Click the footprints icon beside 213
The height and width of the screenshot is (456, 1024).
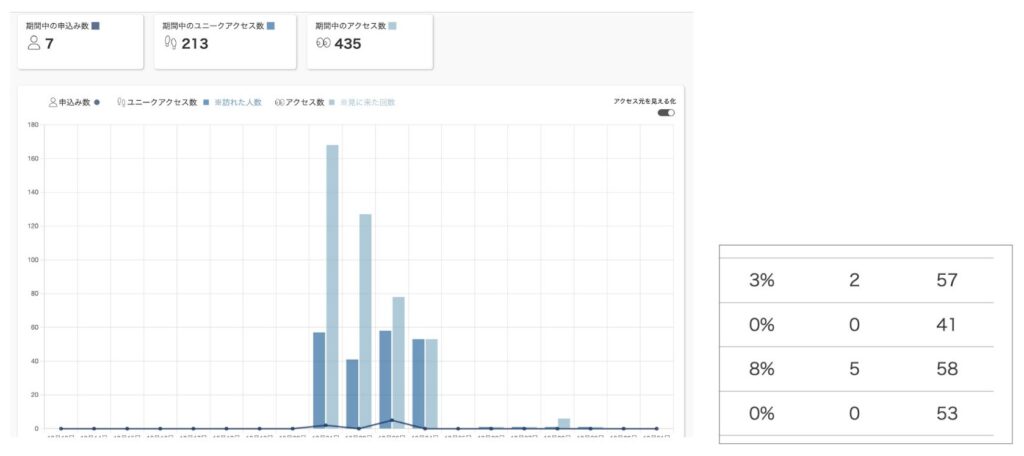(170, 44)
